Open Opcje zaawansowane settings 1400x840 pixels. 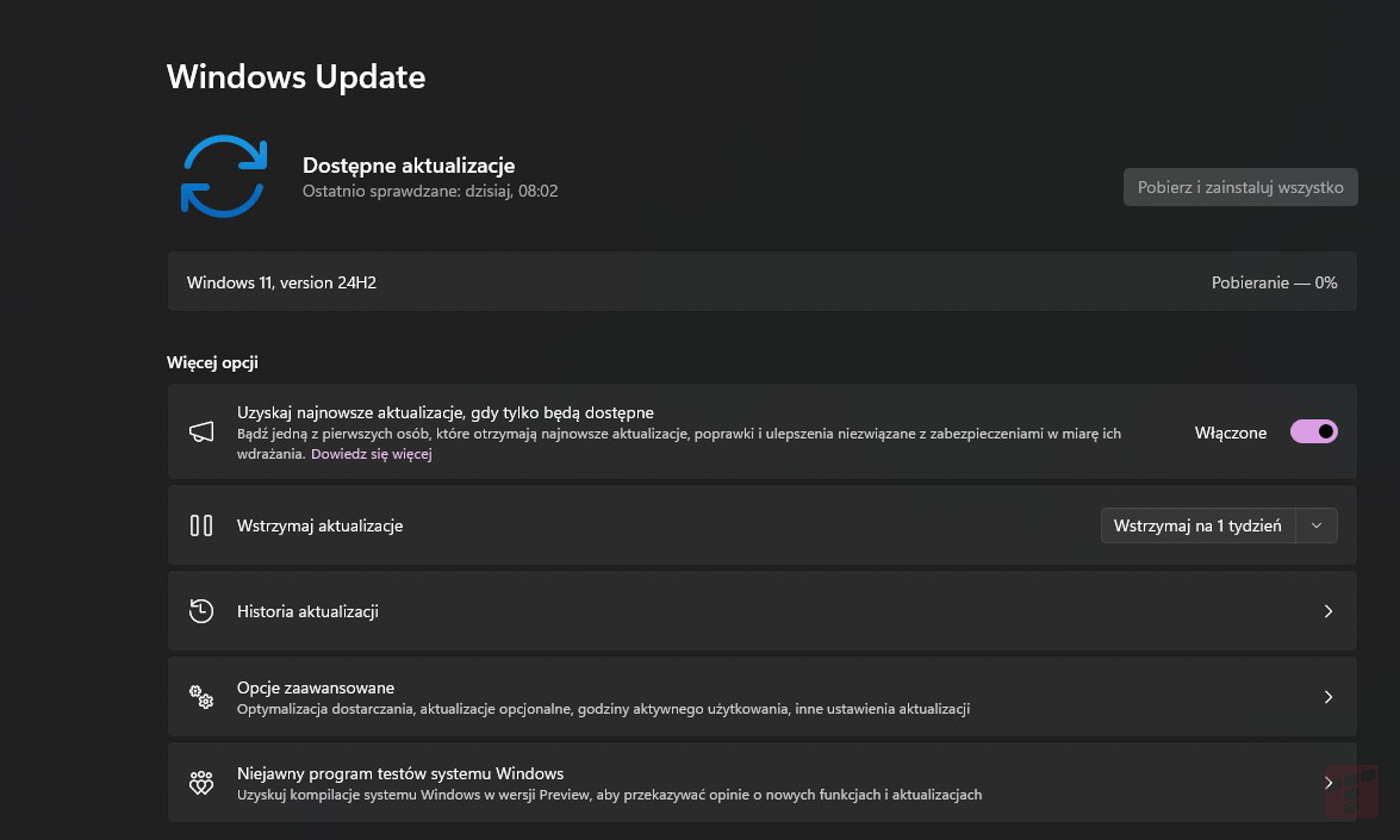point(700,696)
